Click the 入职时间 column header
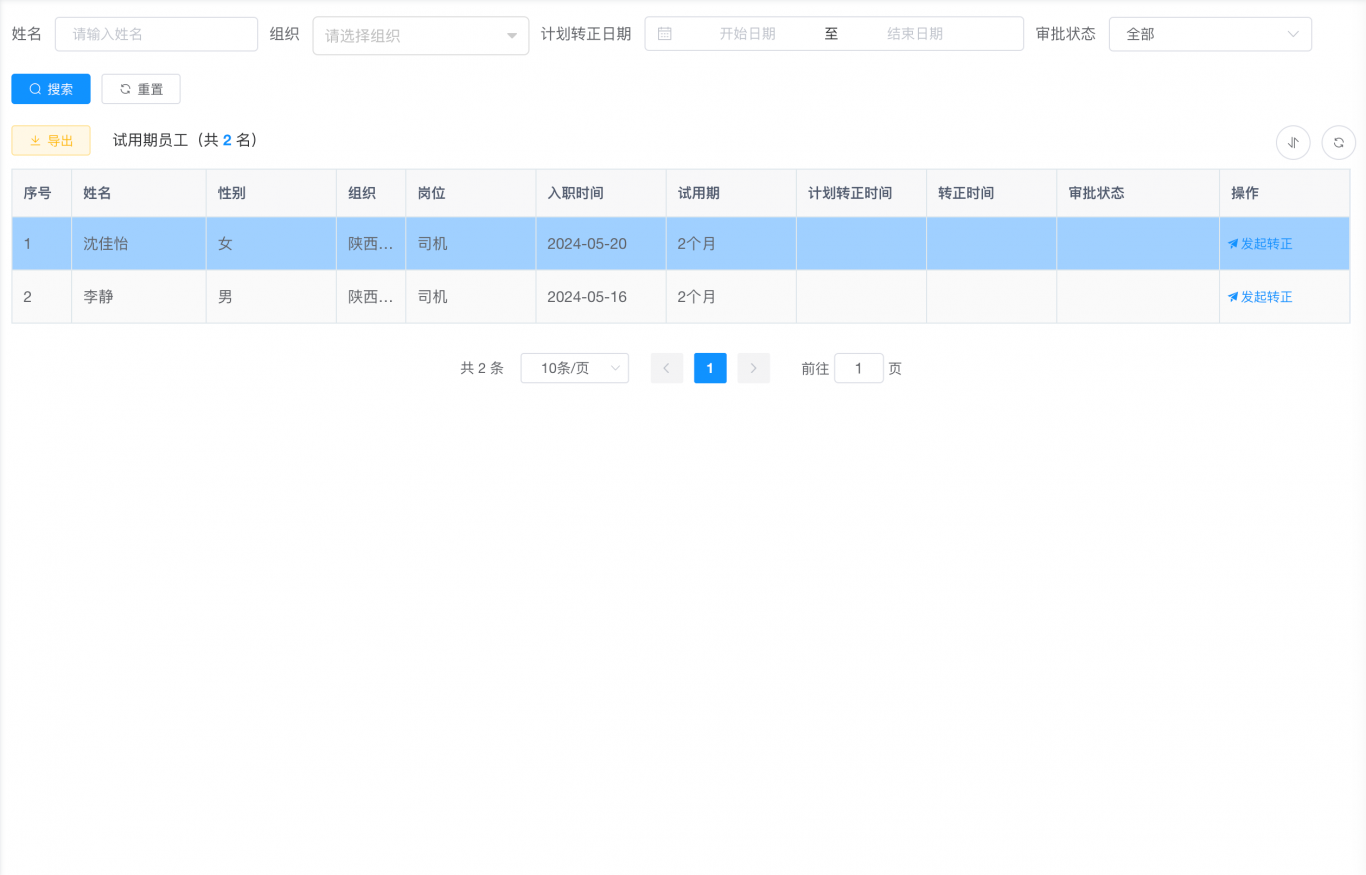This screenshot has height=875, width=1366. click(601, 193)
